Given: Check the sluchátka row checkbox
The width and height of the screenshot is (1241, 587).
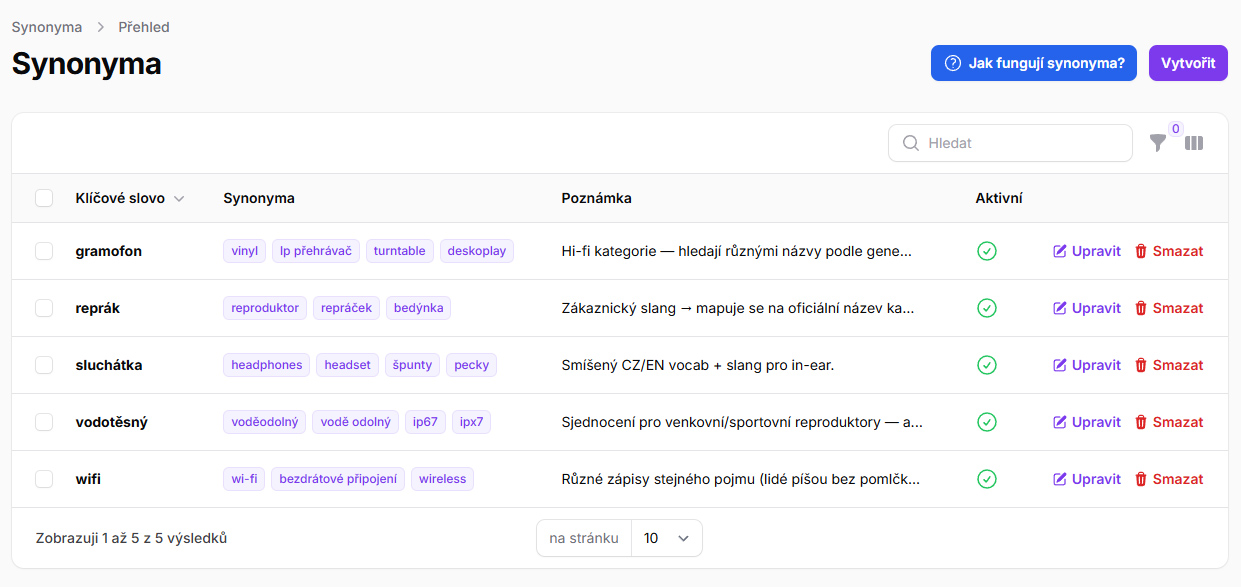Looking at the screenshot, I should 44,365.
